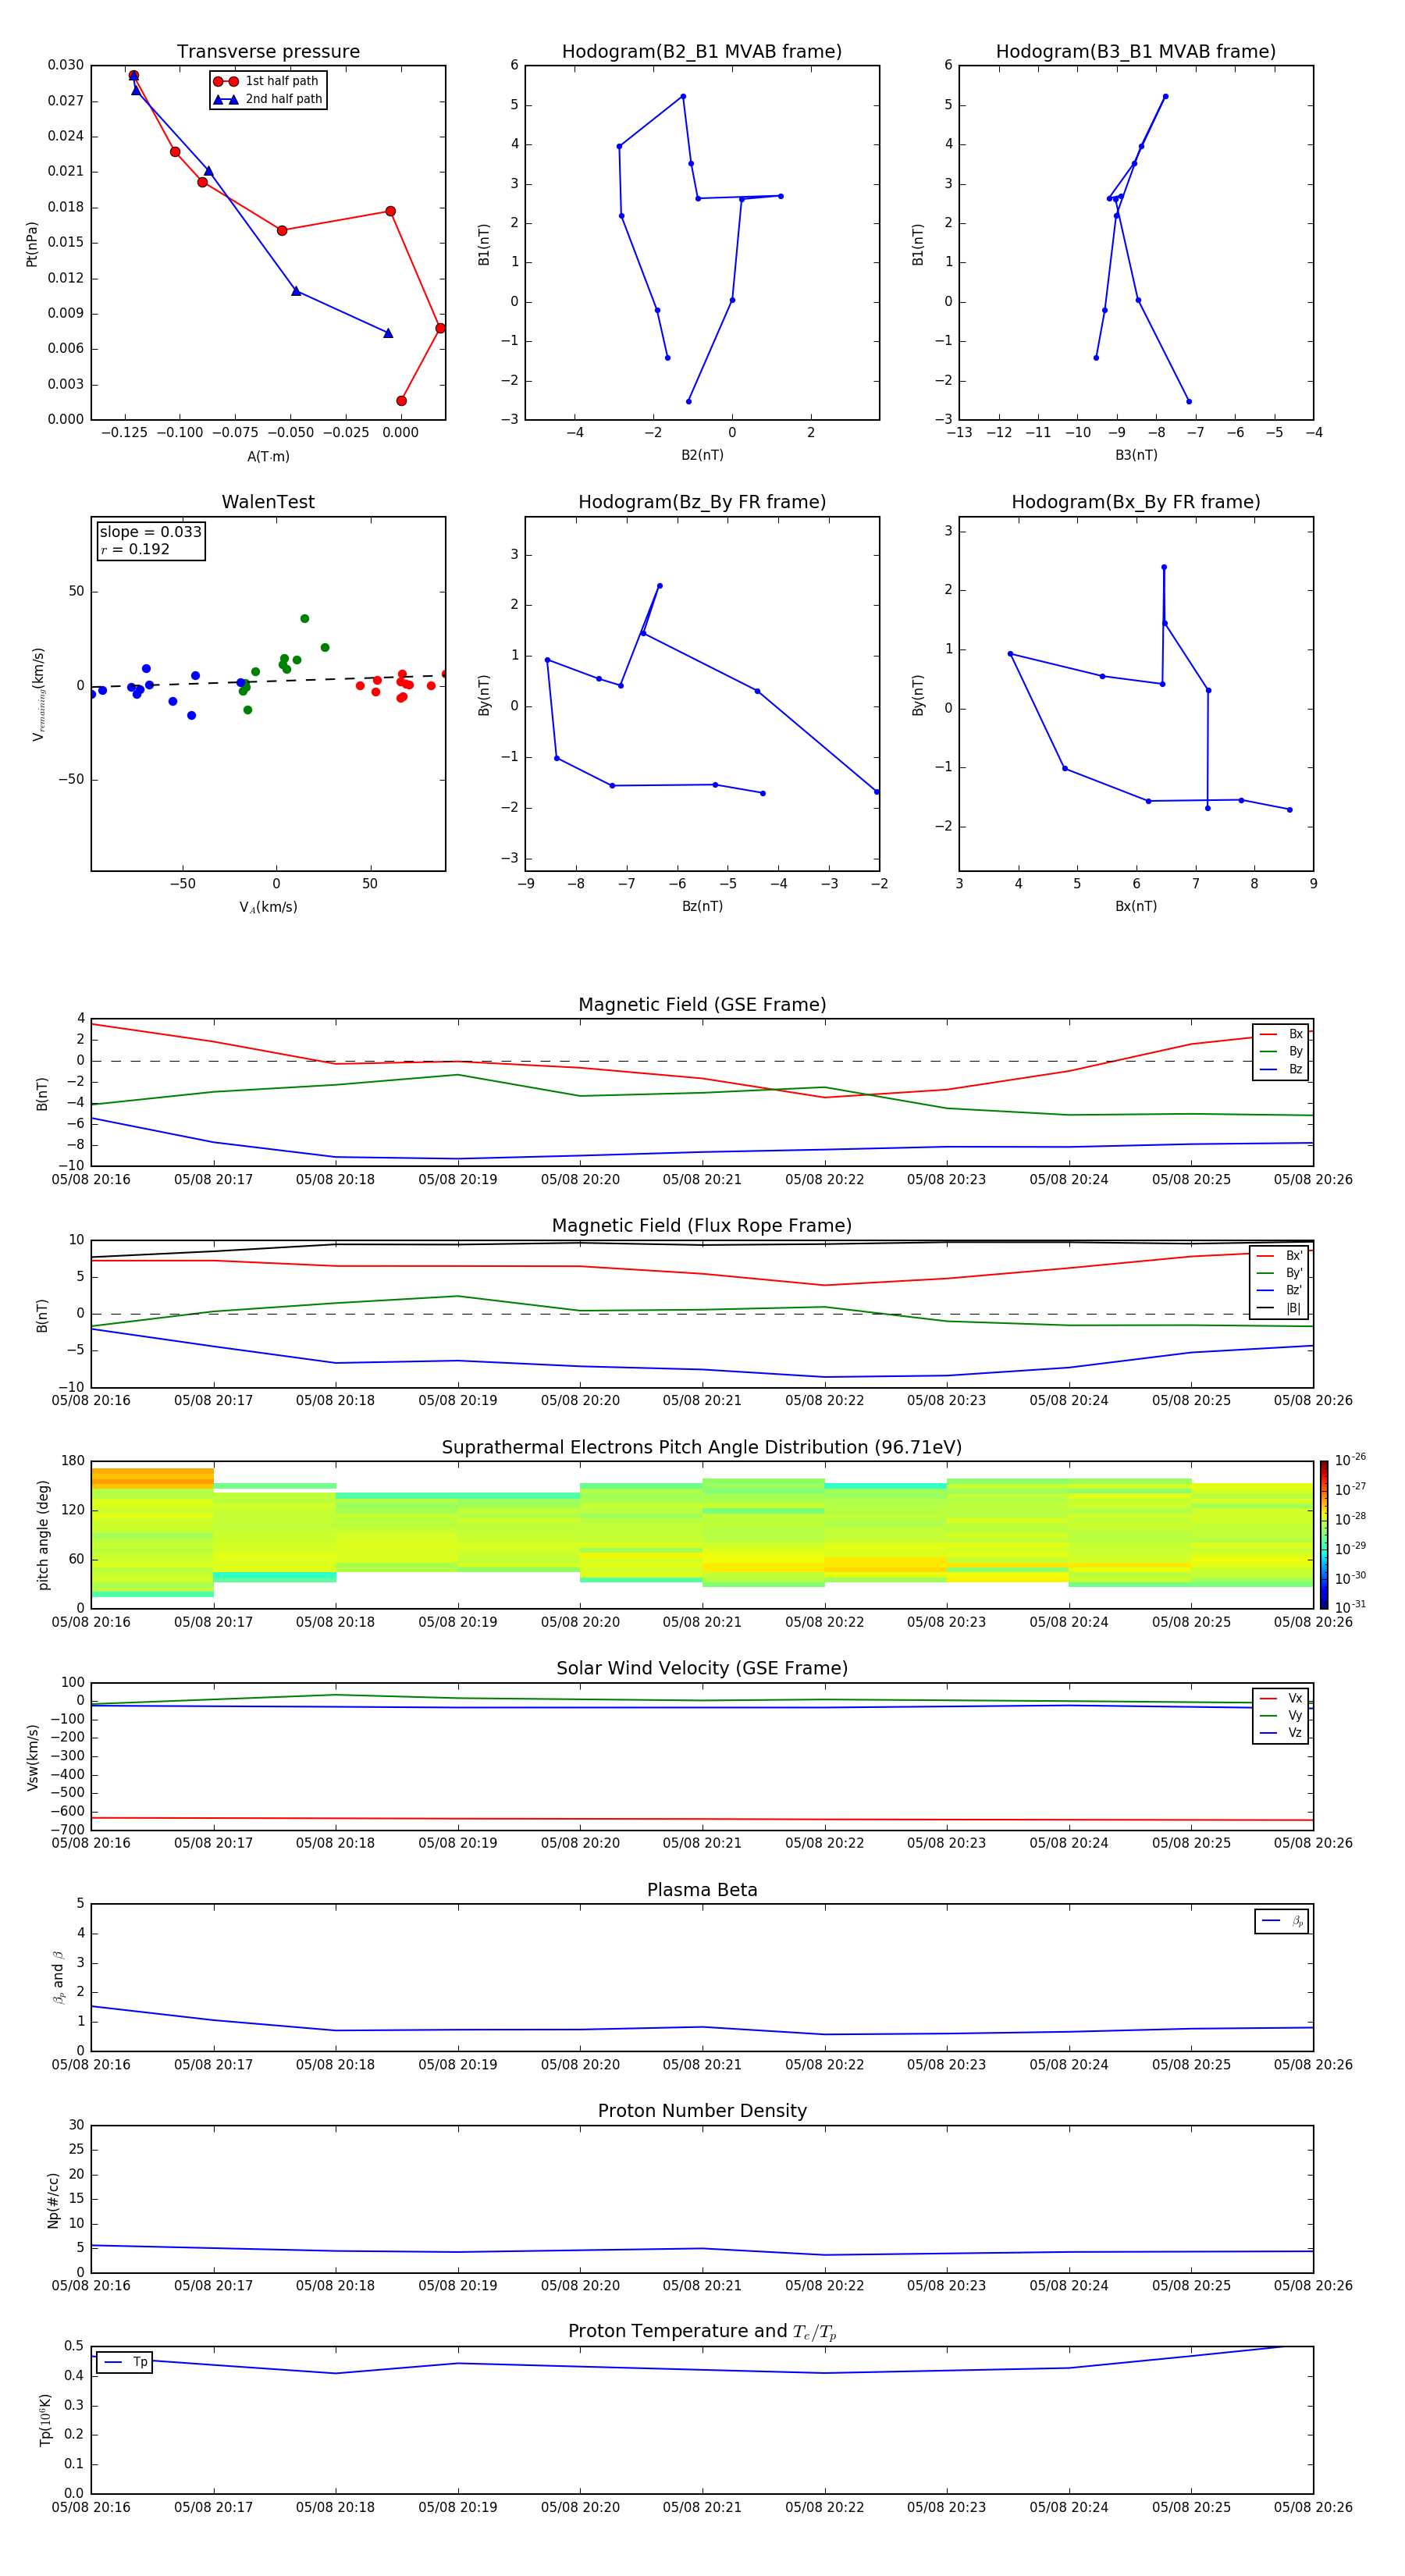Click the '1st half path' legend entry
The height and width of the screenshot is (2576, 1405).
point(268,81)
